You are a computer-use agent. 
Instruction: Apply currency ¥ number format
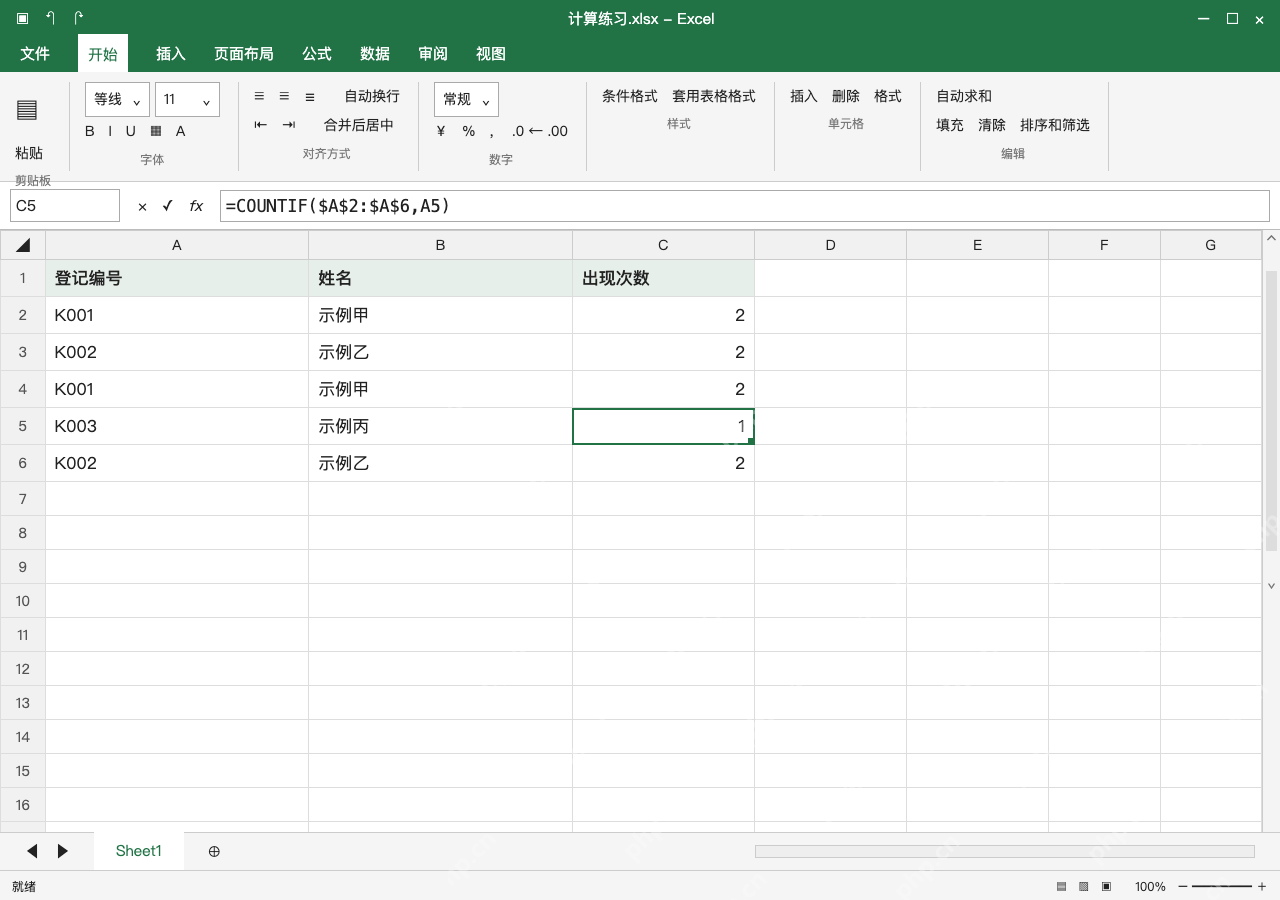click(441, 131)
